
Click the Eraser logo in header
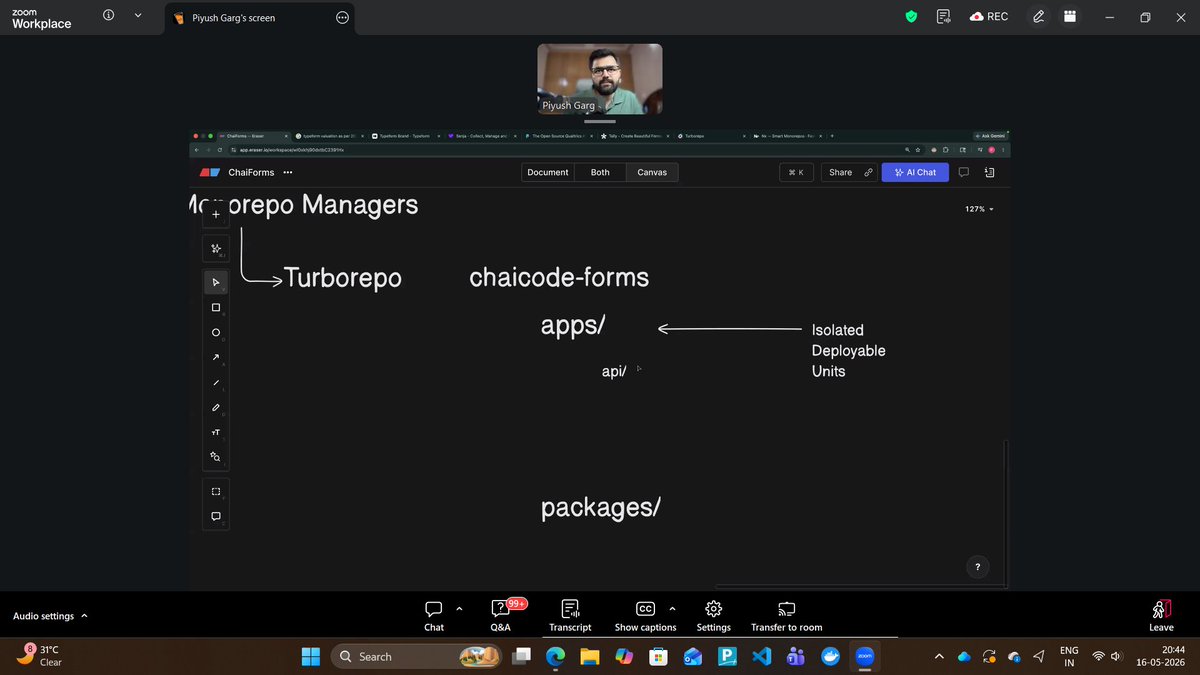[209, 172]
